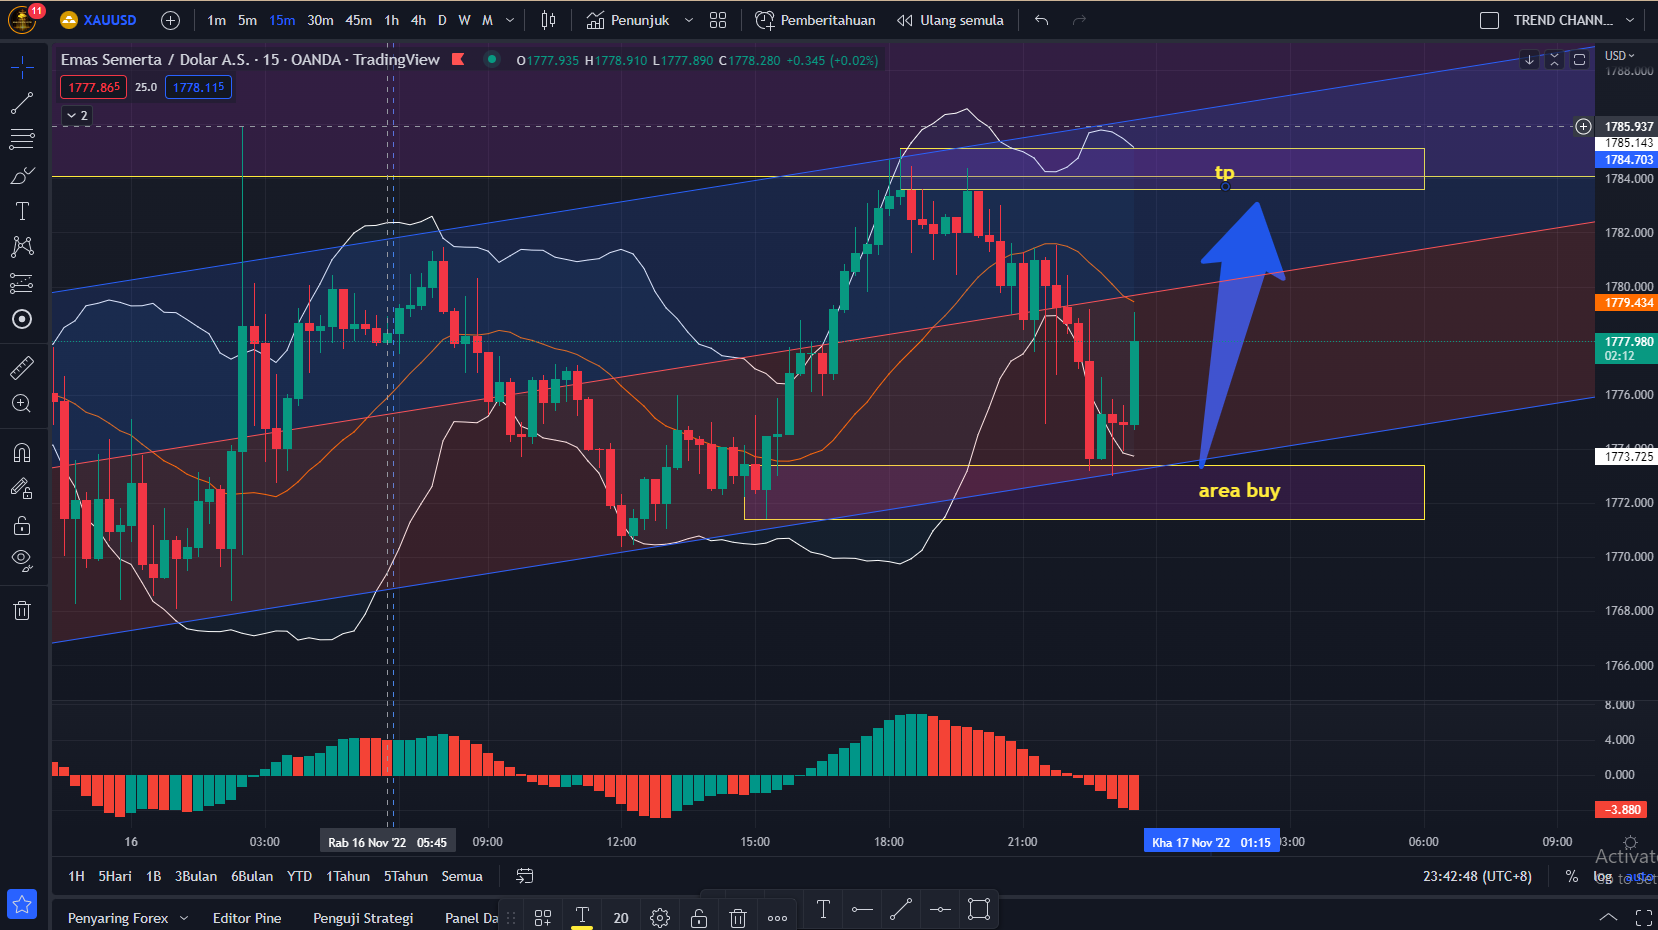Set range to 1H
The image size is (1658, 930).
[x=76, y=876]
